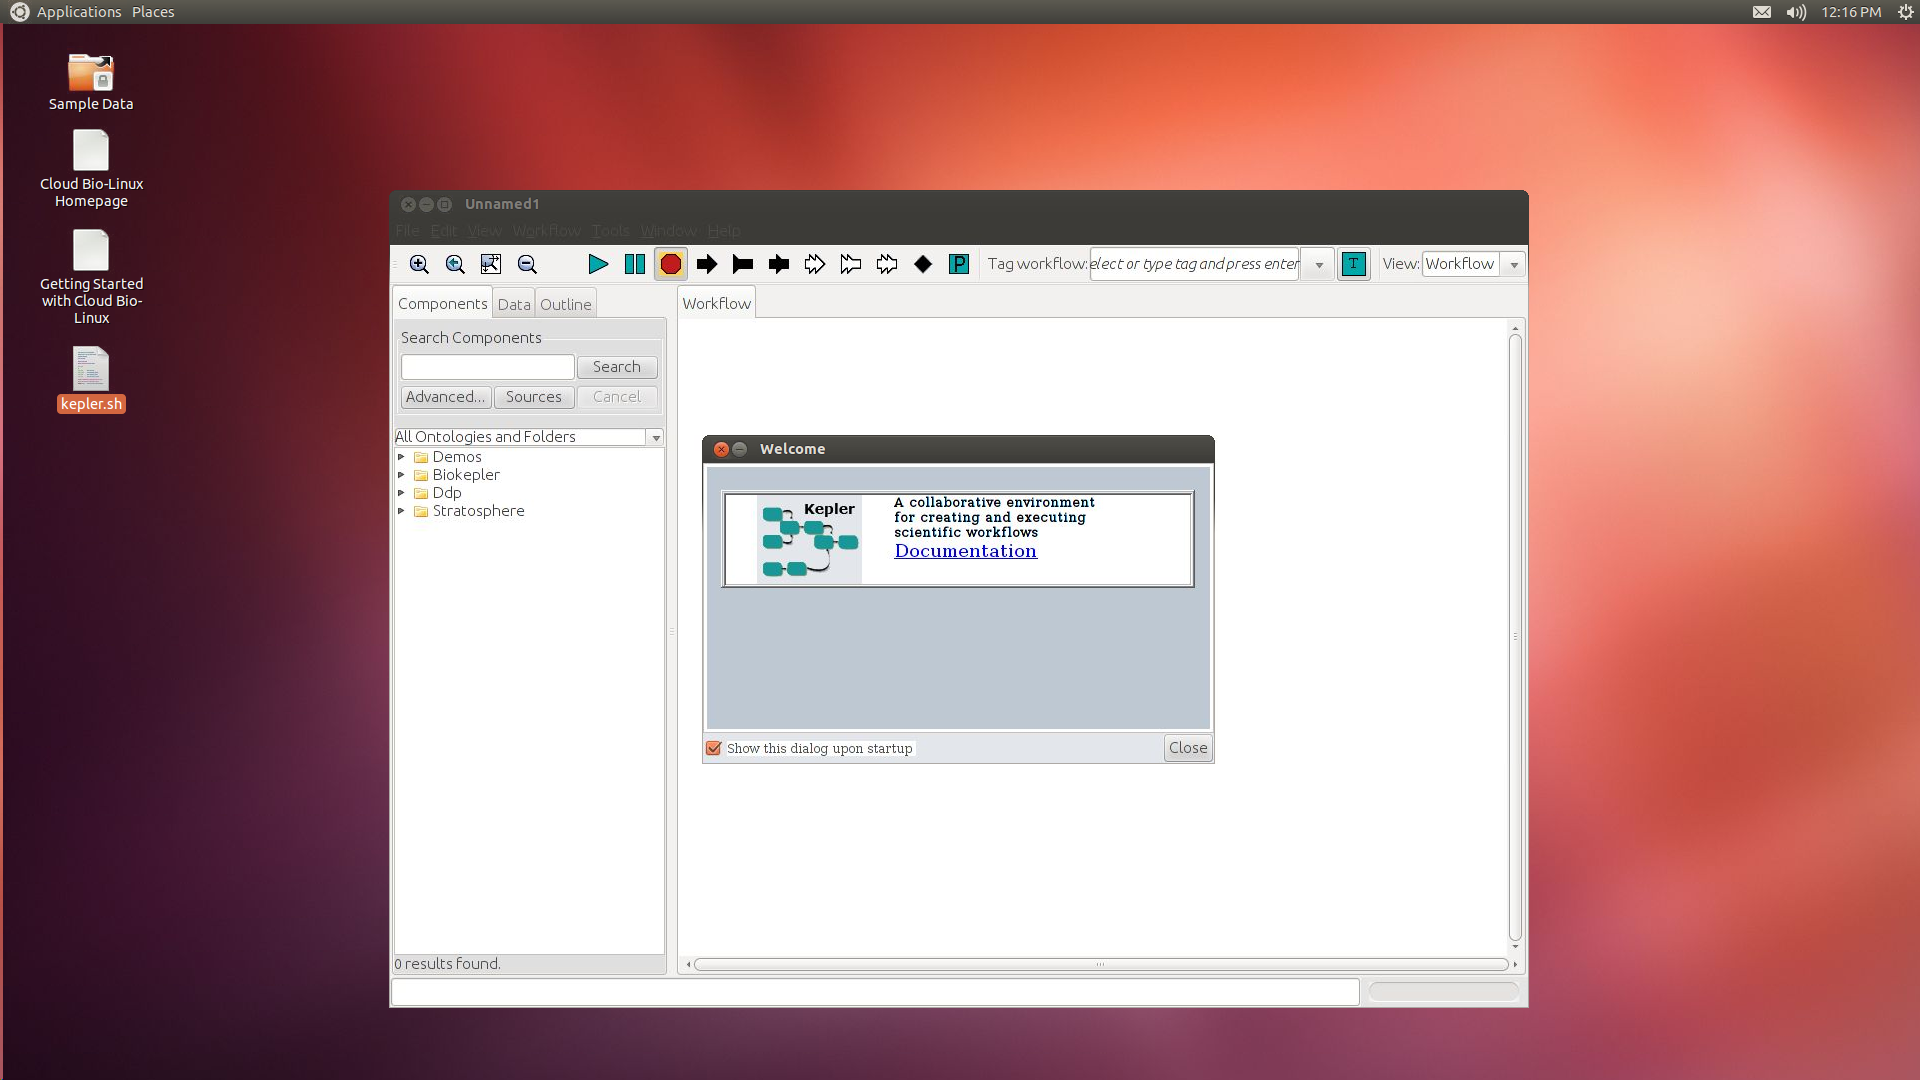Close Welcome dialog via red X
This screenshot has width=1920, height=1080.
point(721,449)
